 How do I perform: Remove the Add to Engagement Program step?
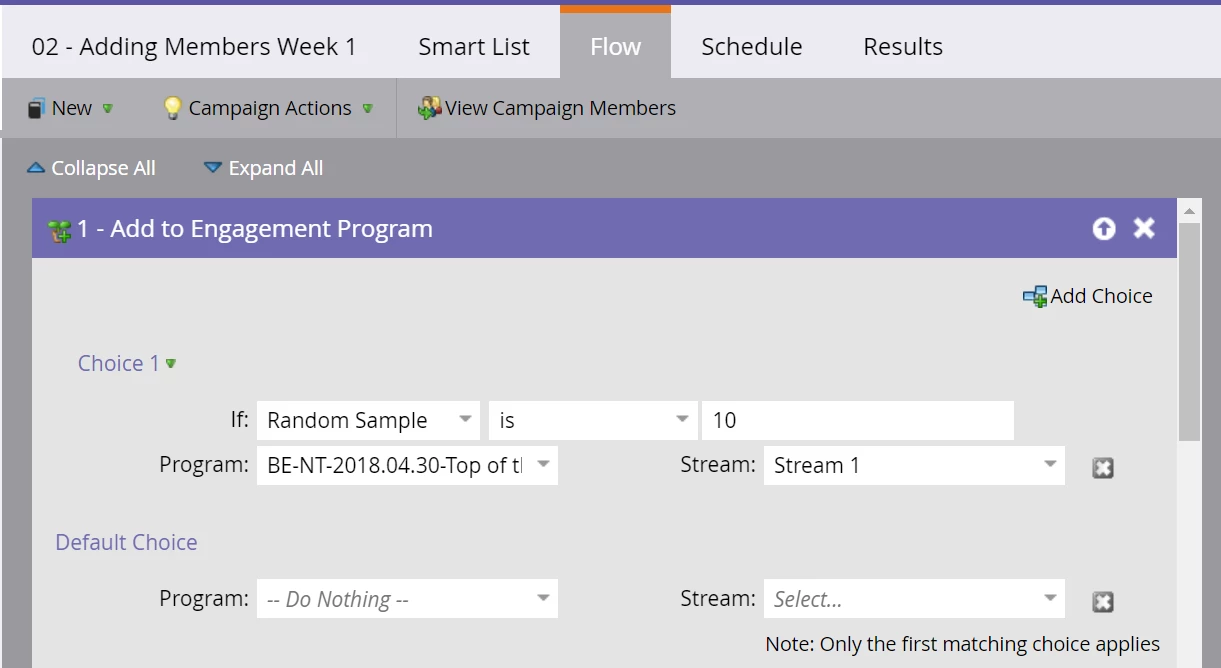click(x=1144, y=229)
